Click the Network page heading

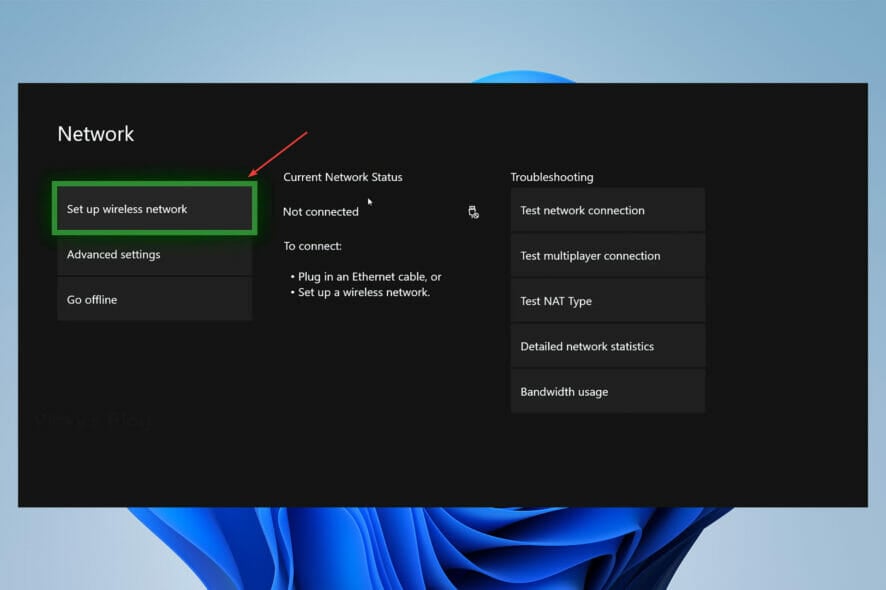click(95, 134)
